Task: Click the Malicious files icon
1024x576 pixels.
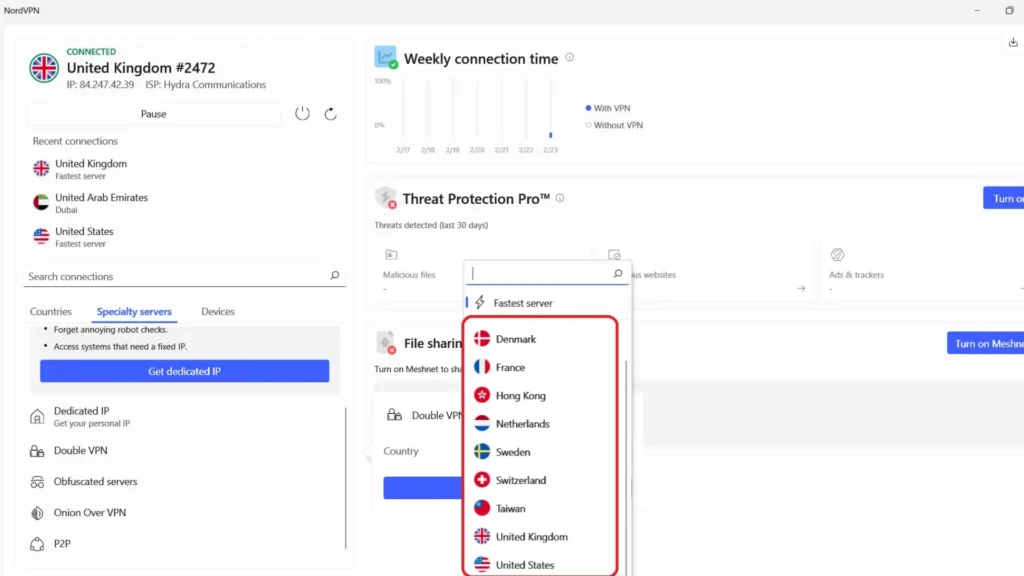Action: point(391,255)
